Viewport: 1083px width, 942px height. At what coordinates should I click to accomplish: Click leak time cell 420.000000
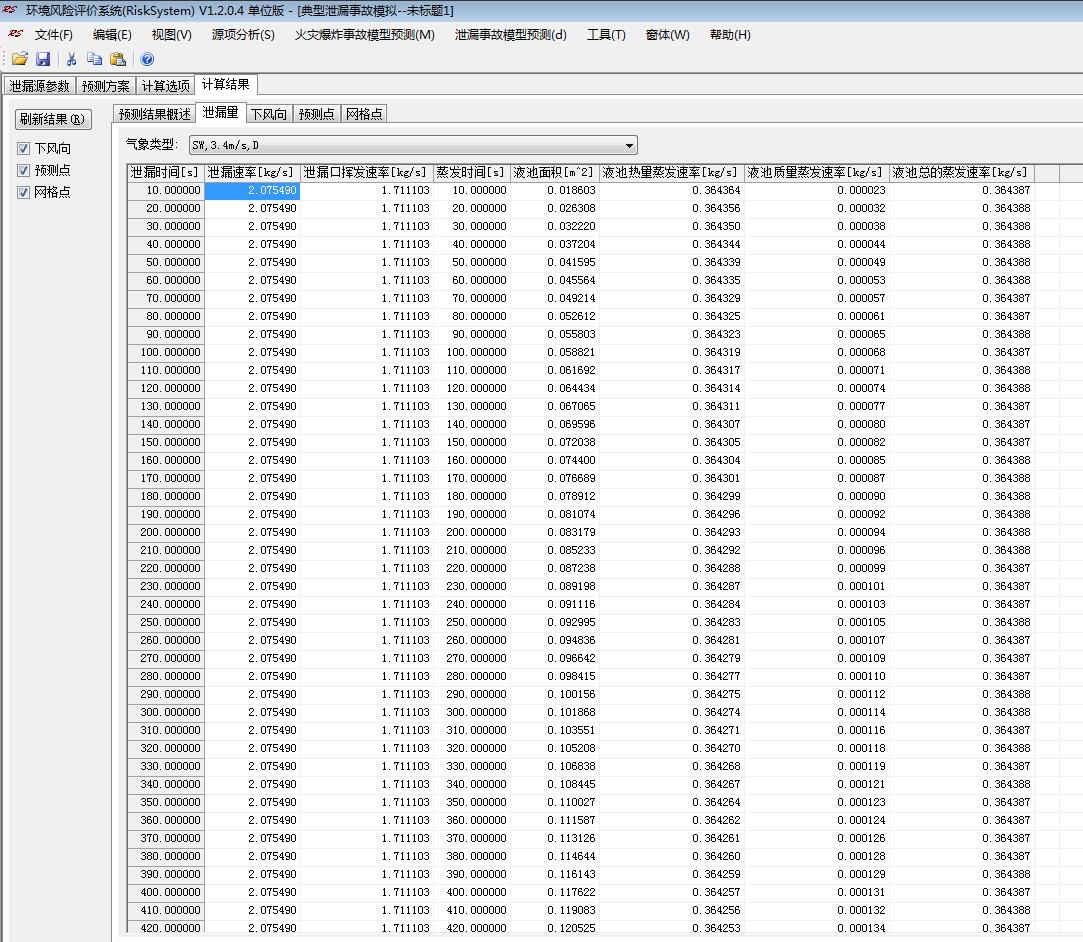[166, 928]
